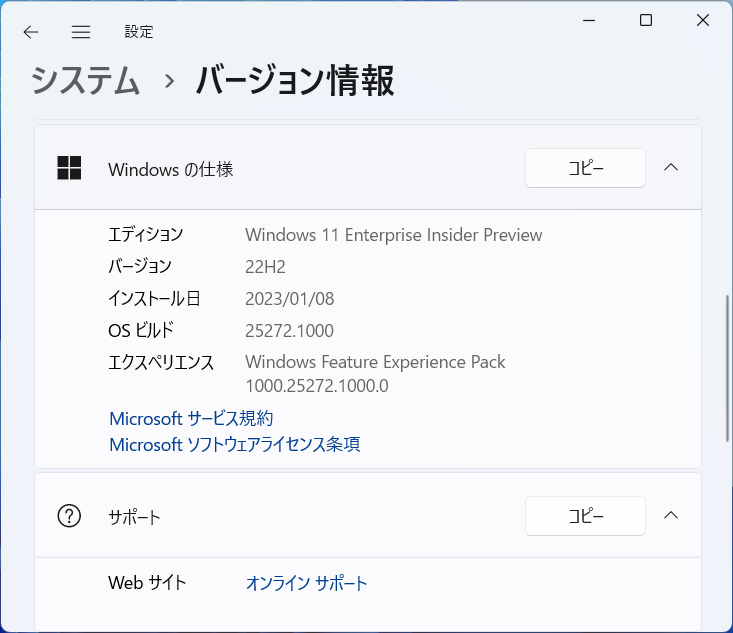
Task: Click the Windows Feature Experience Pack text
Action: tap(375, 362)
